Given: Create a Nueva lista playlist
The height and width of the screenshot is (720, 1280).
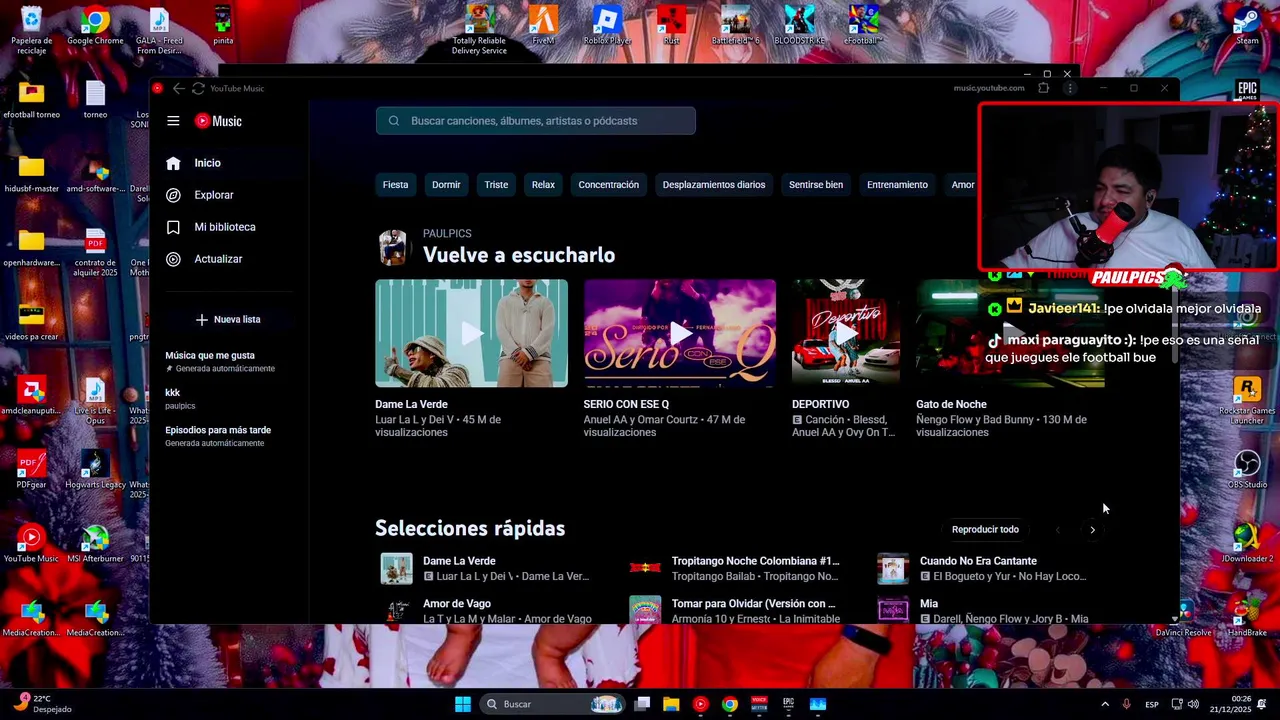Looking at the screenshot, I should 228,319.
